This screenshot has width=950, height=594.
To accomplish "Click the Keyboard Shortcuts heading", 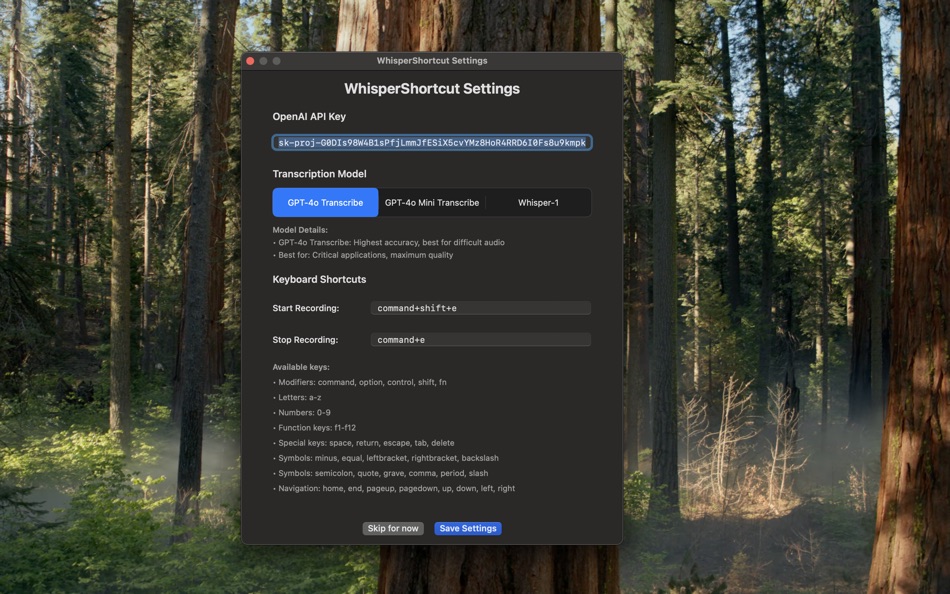I will click(319, 279).
